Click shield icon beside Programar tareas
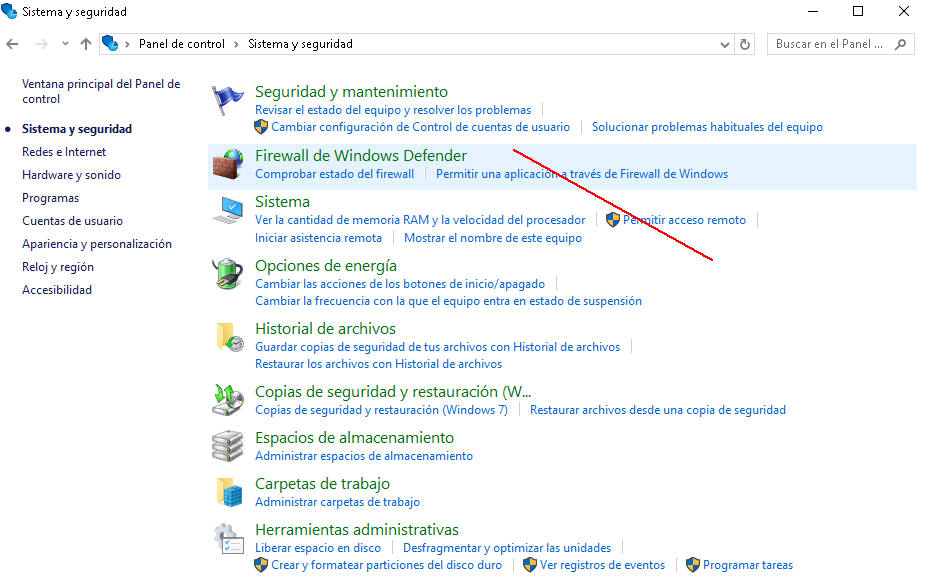925x587 pixels. pos(693,565)
